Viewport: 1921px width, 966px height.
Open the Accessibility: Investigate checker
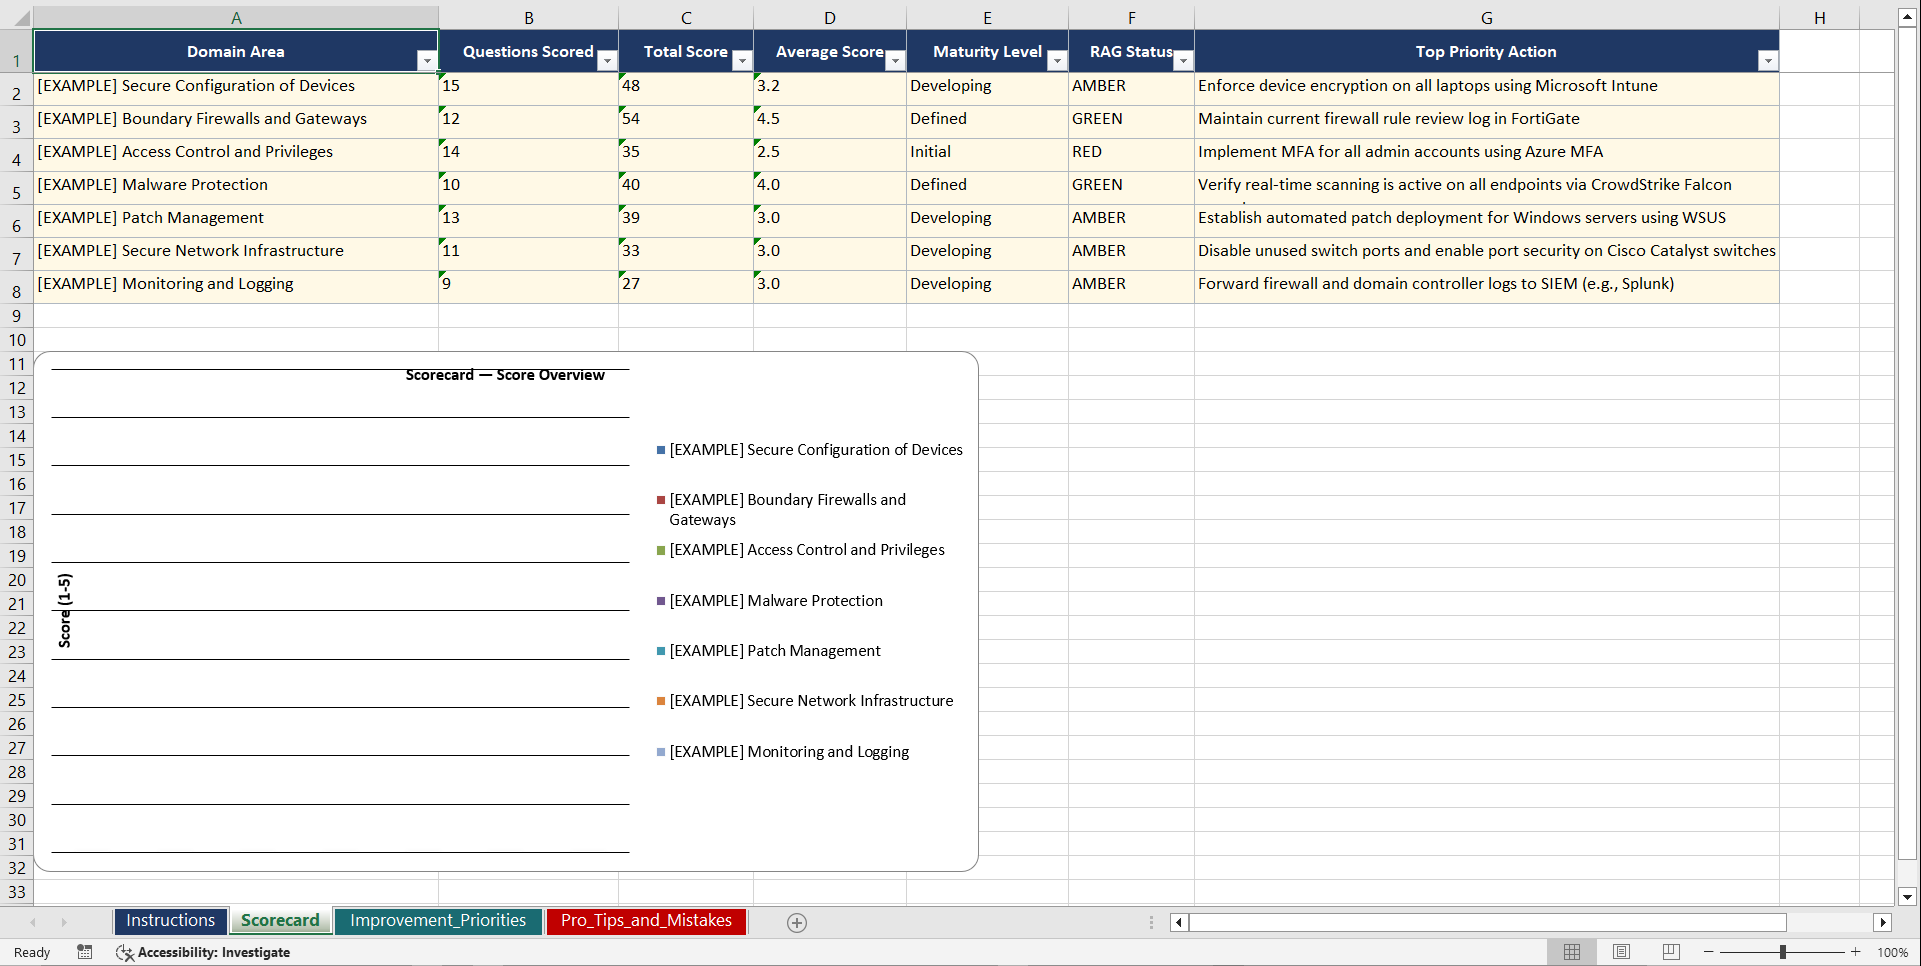pos(203,952)
